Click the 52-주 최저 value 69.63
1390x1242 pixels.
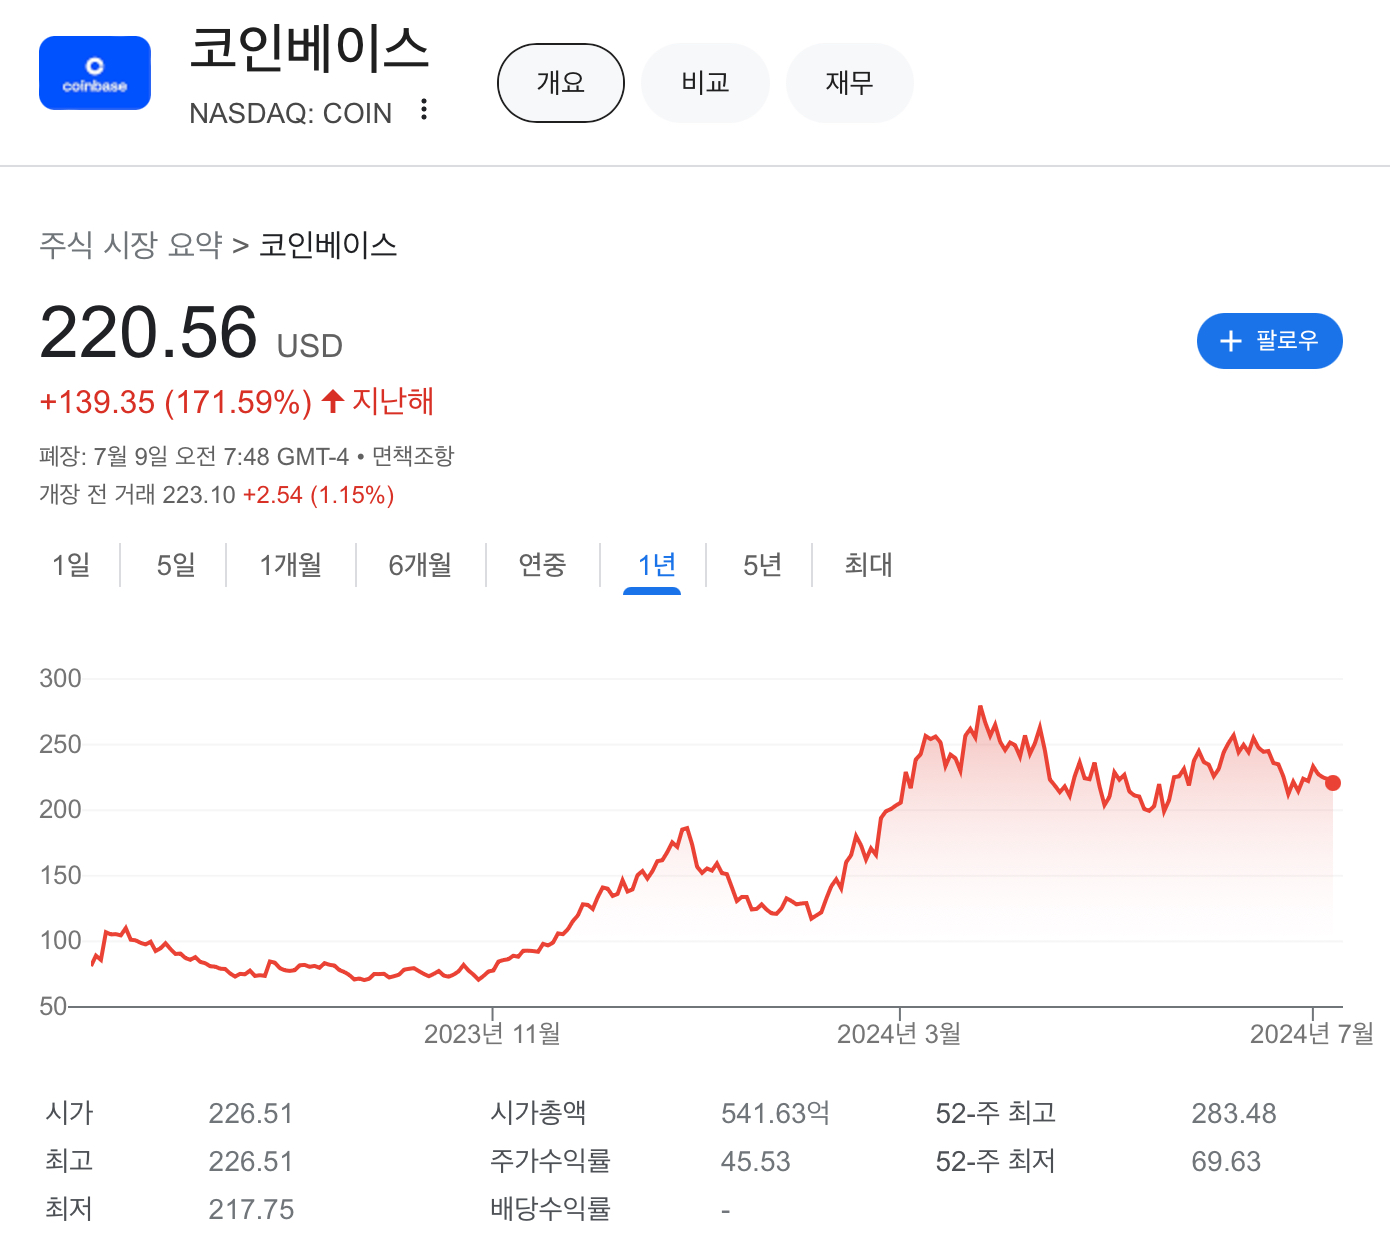1226,1161
